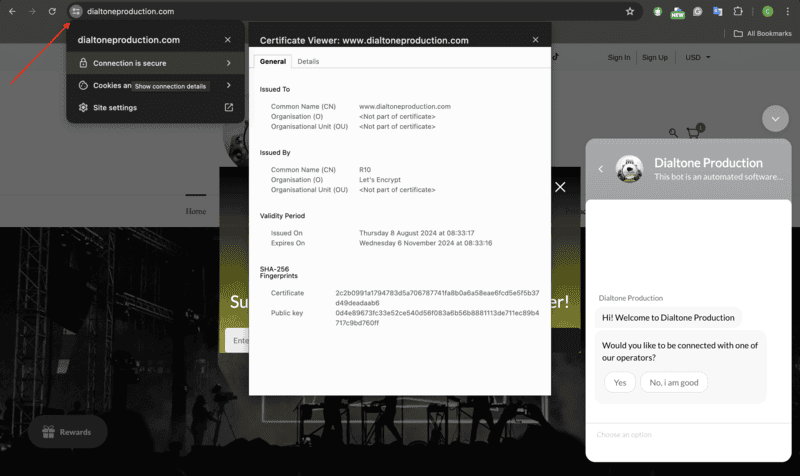
Task: Collapse the chat widget with chevron button
Action: 775,118
